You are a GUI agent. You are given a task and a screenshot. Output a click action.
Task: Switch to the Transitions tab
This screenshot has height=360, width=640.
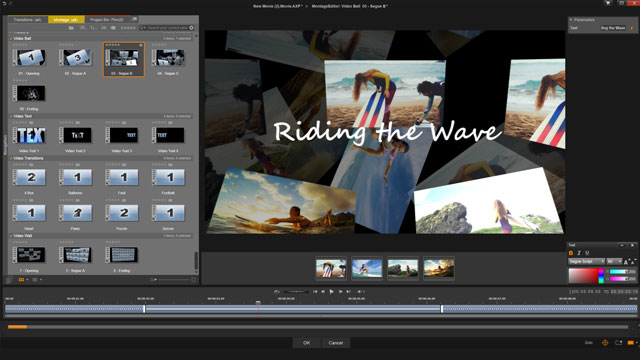tap(27, 20)
